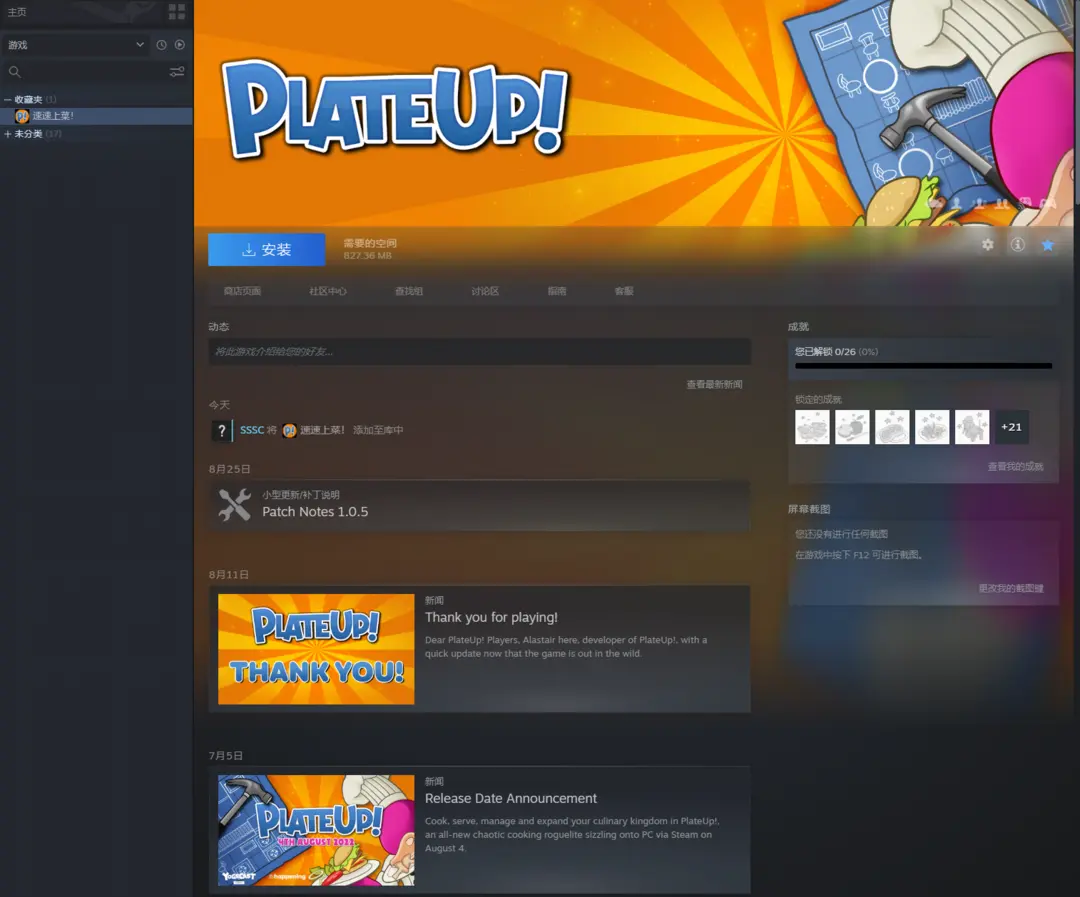
Task: Open the 社区中心 tab
Action: tap(328, 291)
